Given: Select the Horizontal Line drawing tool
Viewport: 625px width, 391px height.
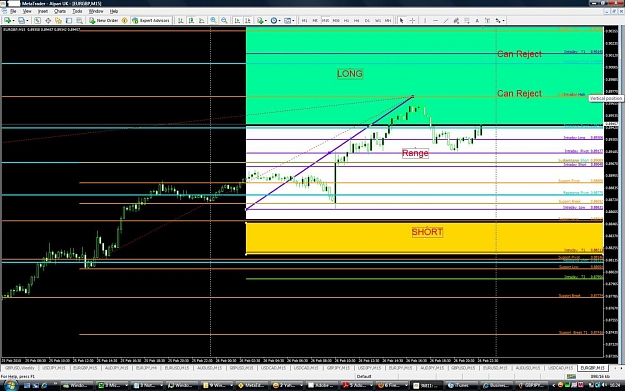Looking at the screenshot, I should pos(435,20).
